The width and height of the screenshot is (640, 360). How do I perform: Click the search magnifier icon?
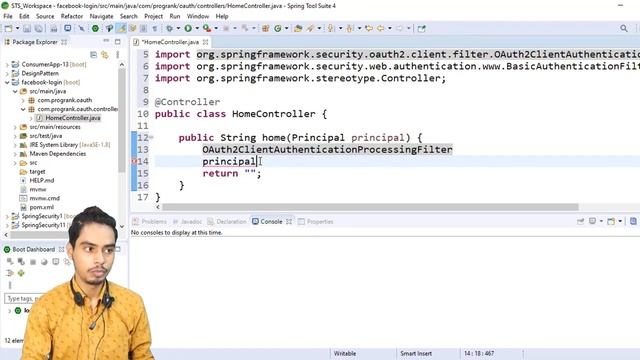coord(624,28)
